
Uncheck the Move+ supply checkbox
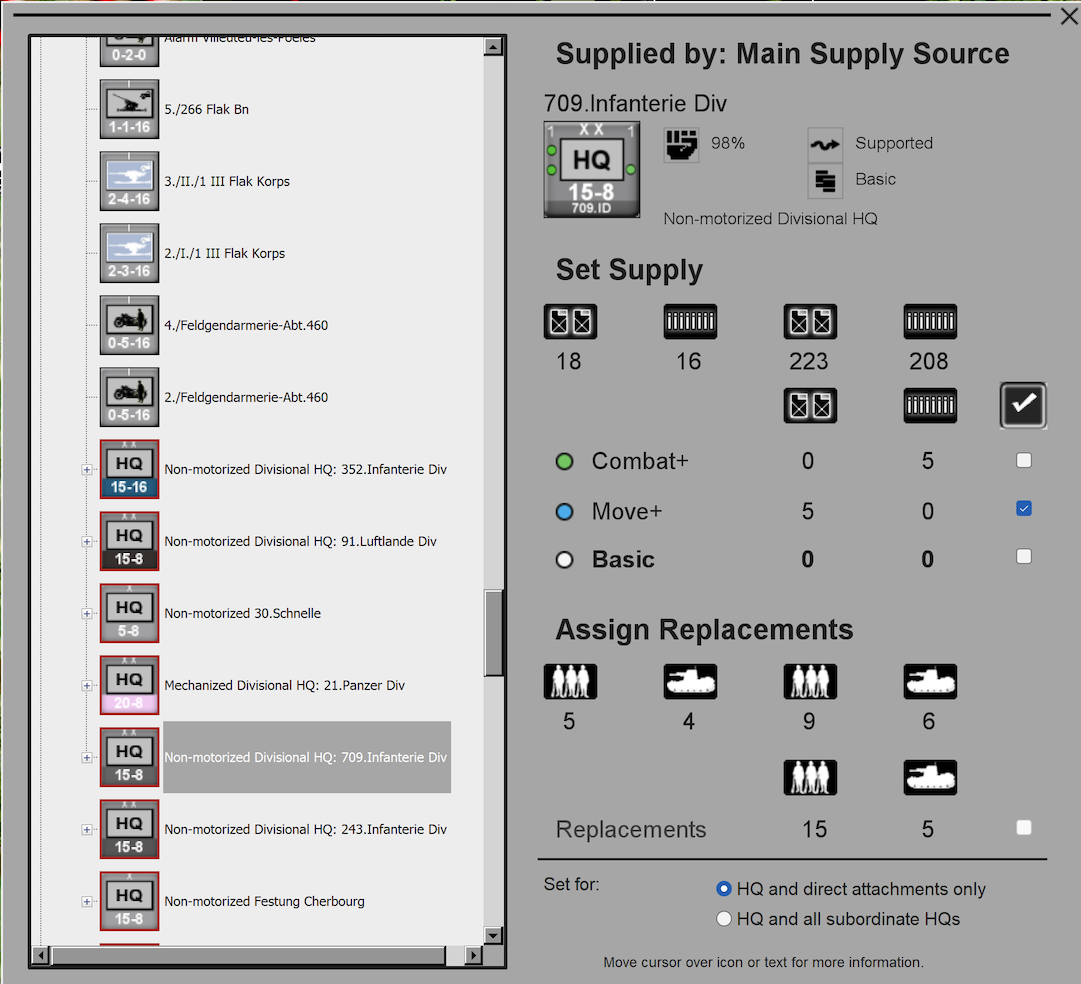(1024, 509)
